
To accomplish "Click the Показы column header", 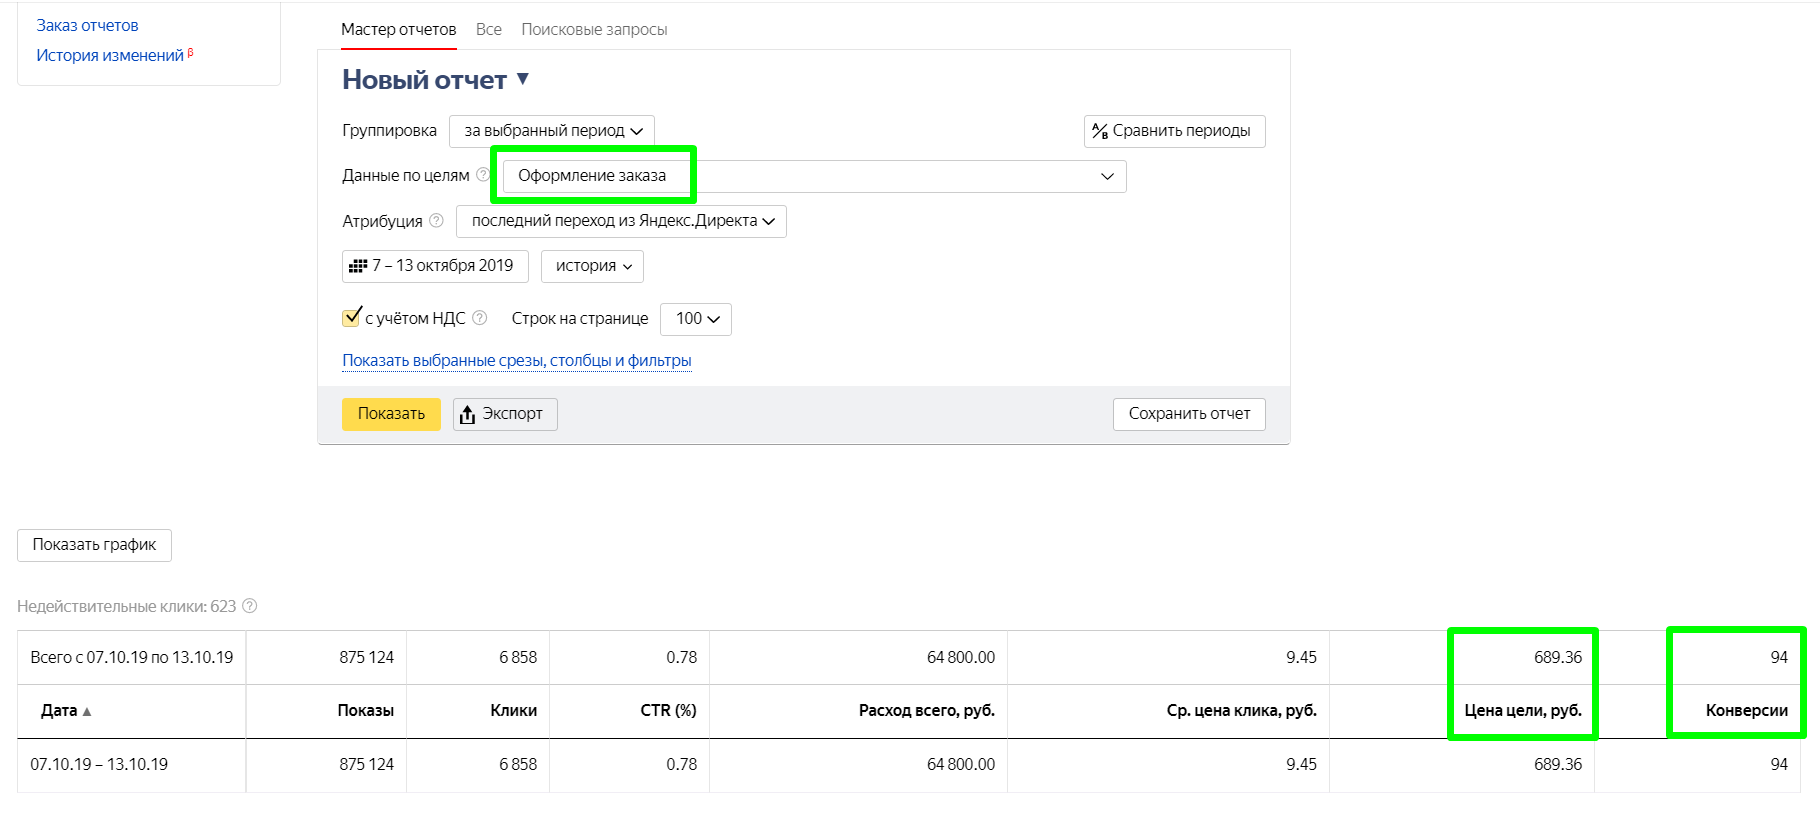I will (x=366, y=711).
